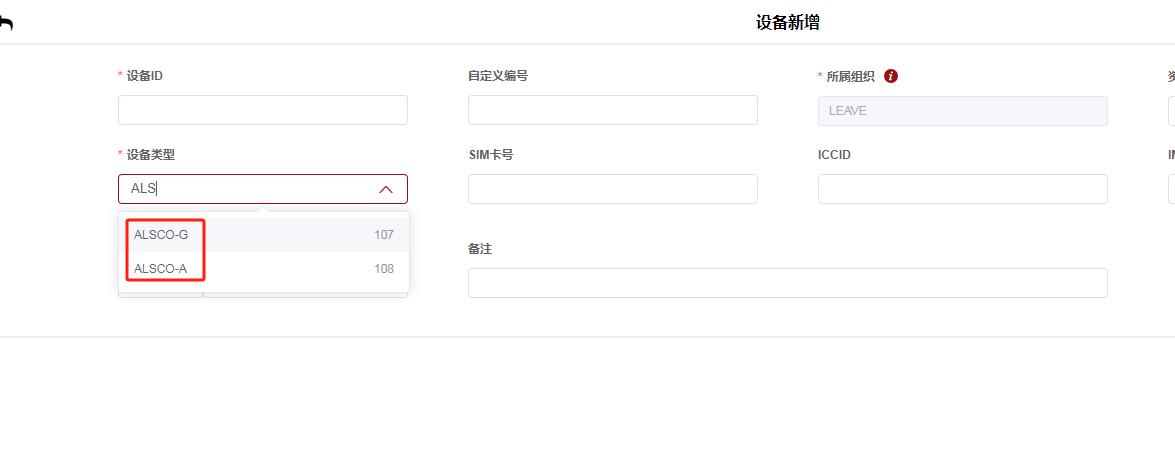Focus the 设备ID input field

coord(262,110)
